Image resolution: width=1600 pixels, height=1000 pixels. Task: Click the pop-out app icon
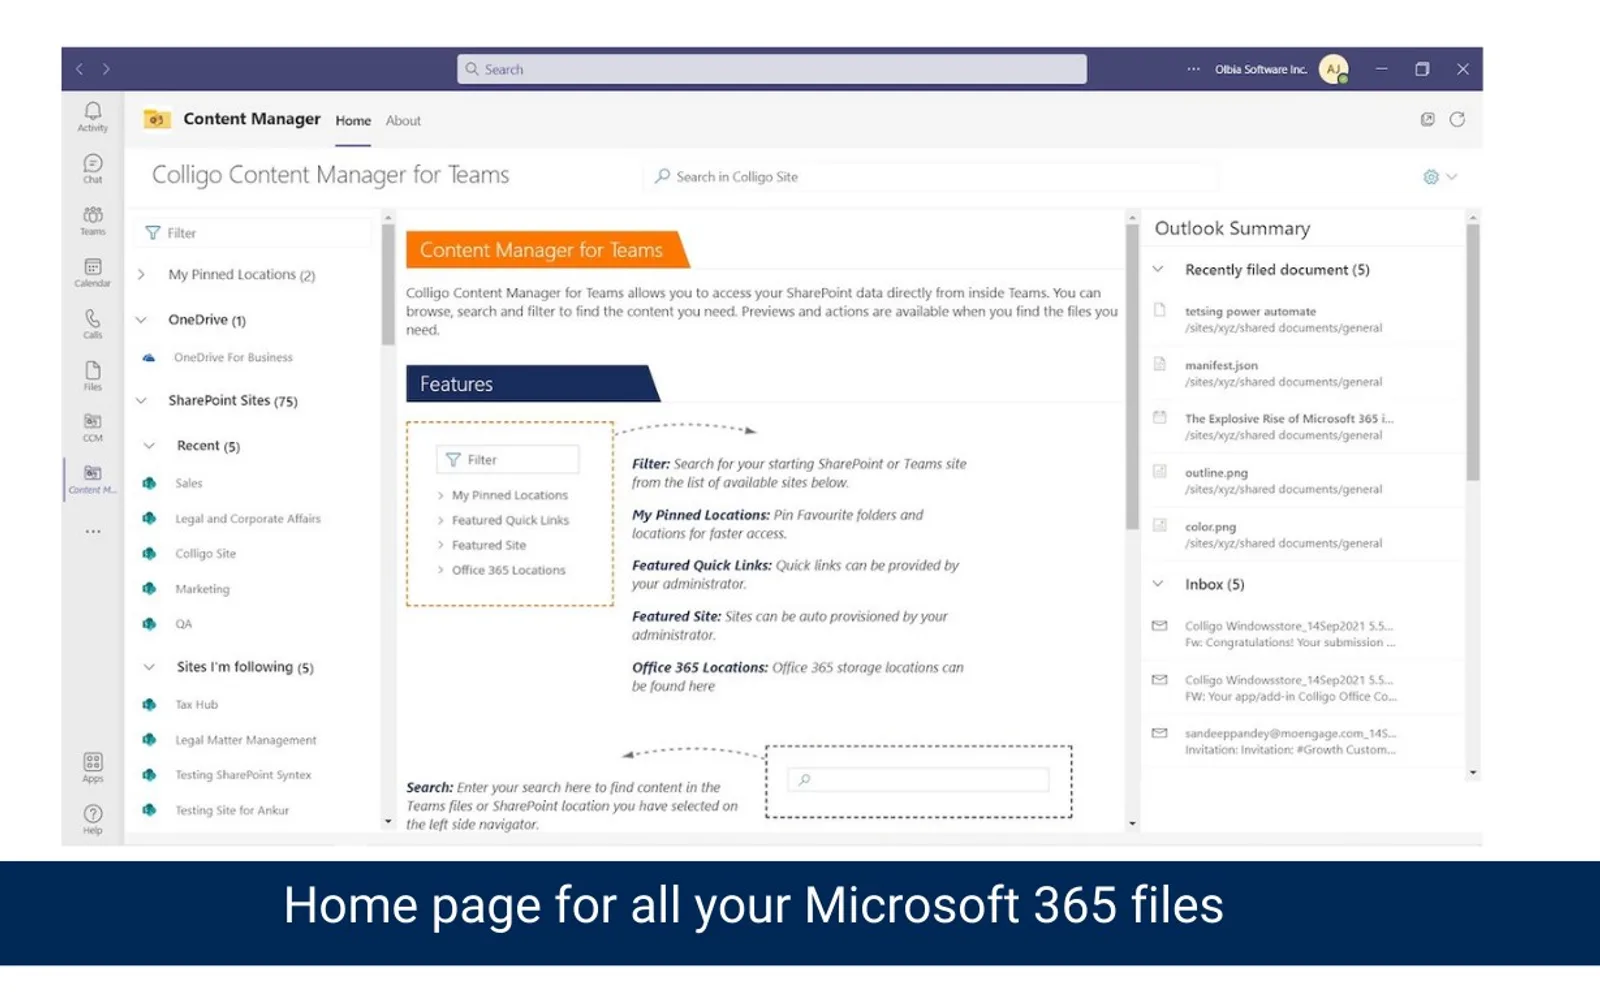(x=1427, y=120)
